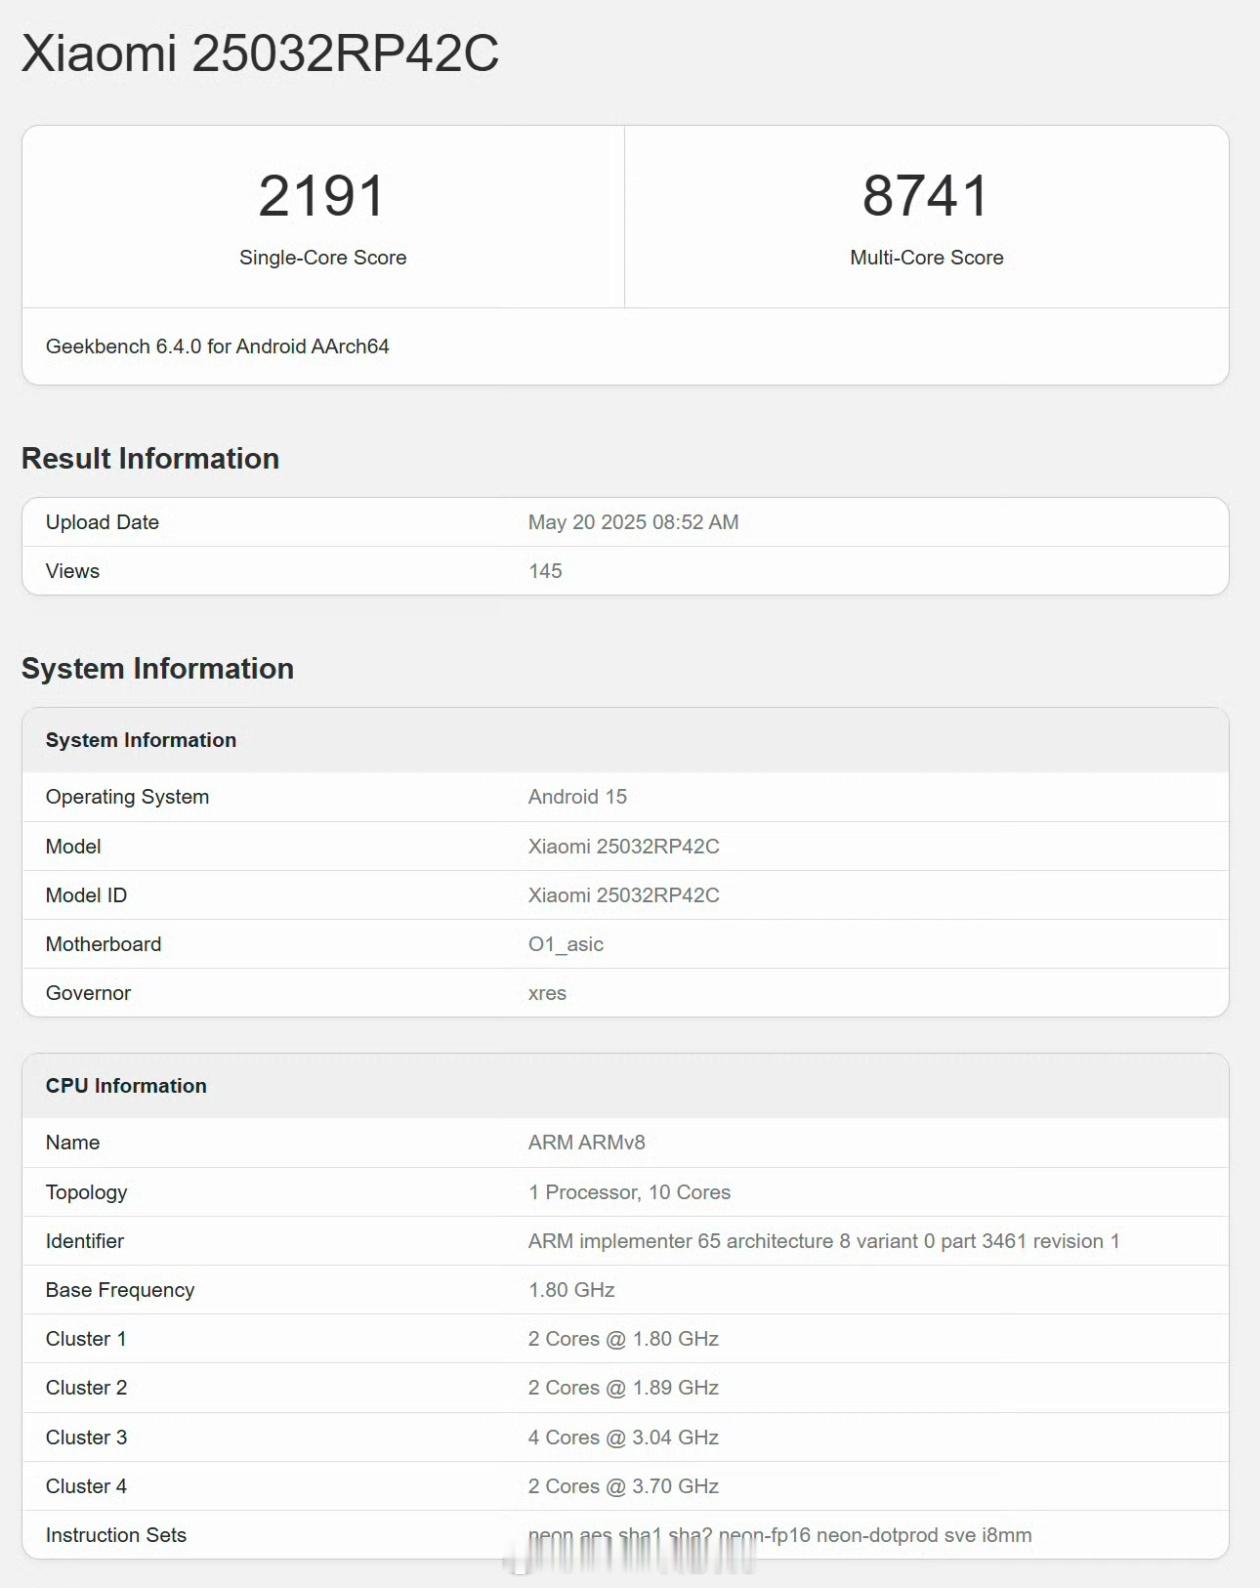This screenshot has height=1588, width=1260.
Task: Click the Identifier label
Action: pyautogui.click(x=84, y=1241)
